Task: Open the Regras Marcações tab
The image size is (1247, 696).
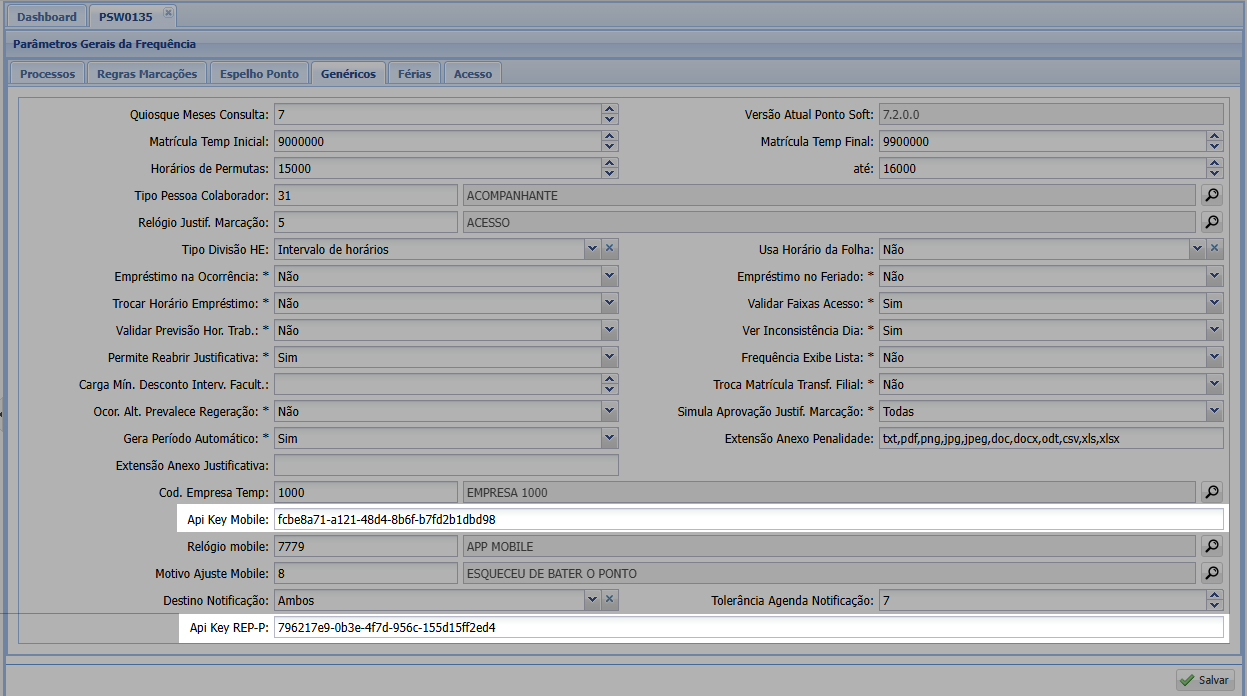Action: pyautogui.click(x=148, y=74)
